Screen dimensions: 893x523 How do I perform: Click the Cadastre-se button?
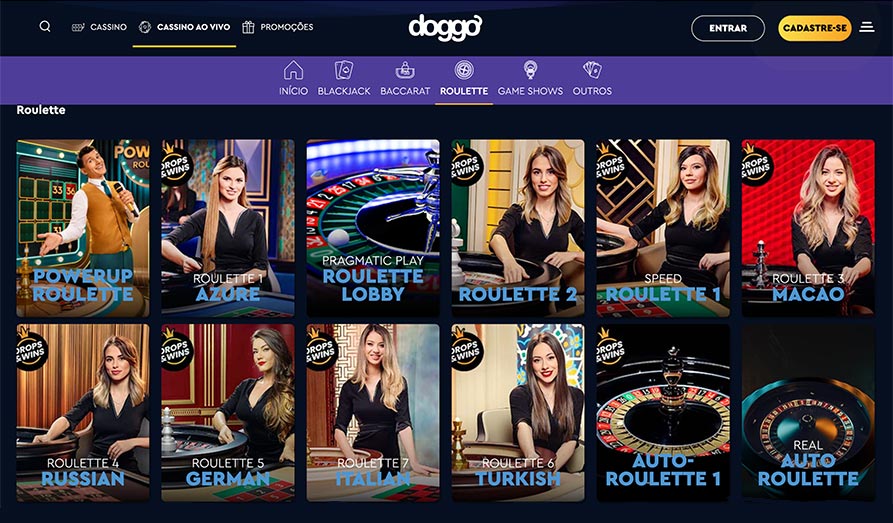(x=814, y=28)
